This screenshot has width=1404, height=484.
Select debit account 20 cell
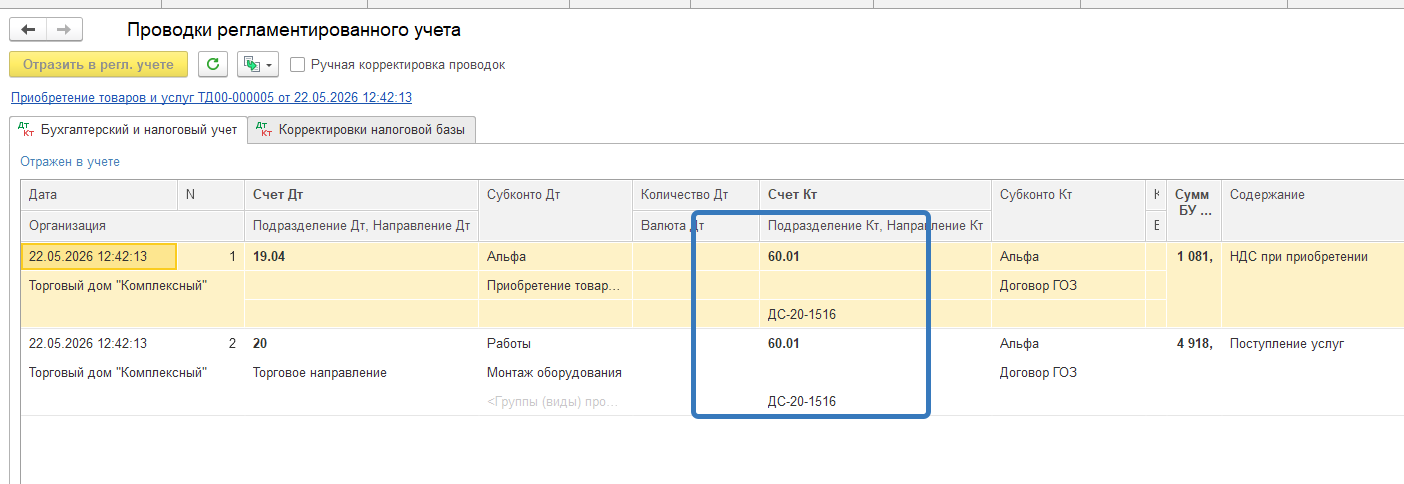[361, 343]
